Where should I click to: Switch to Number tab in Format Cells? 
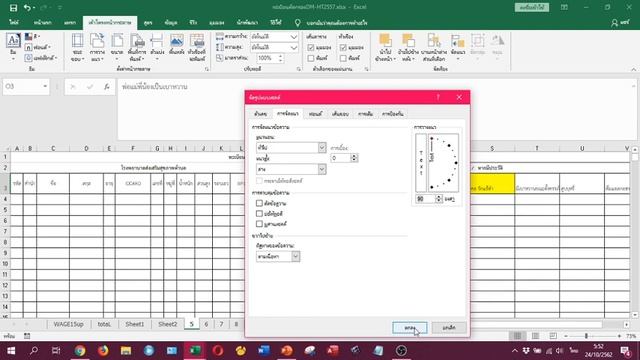tap(260, 114)
